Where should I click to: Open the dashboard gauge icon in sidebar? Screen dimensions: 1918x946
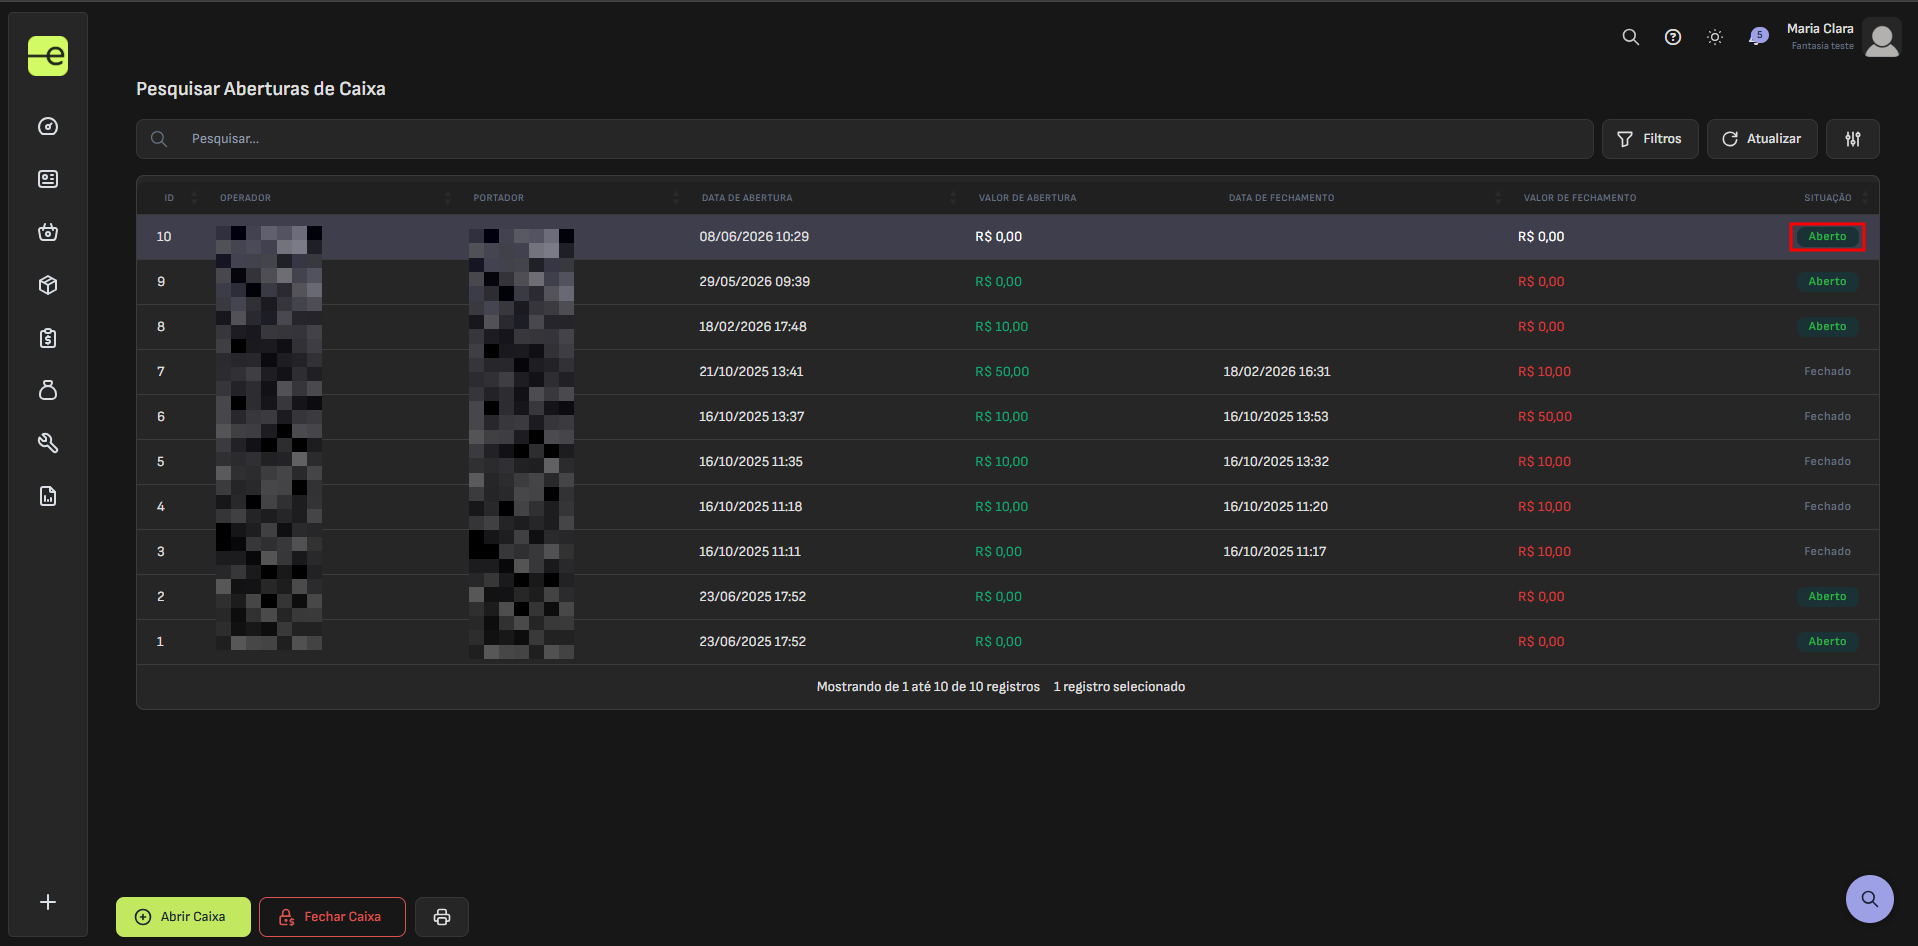[x=48, y=126]
